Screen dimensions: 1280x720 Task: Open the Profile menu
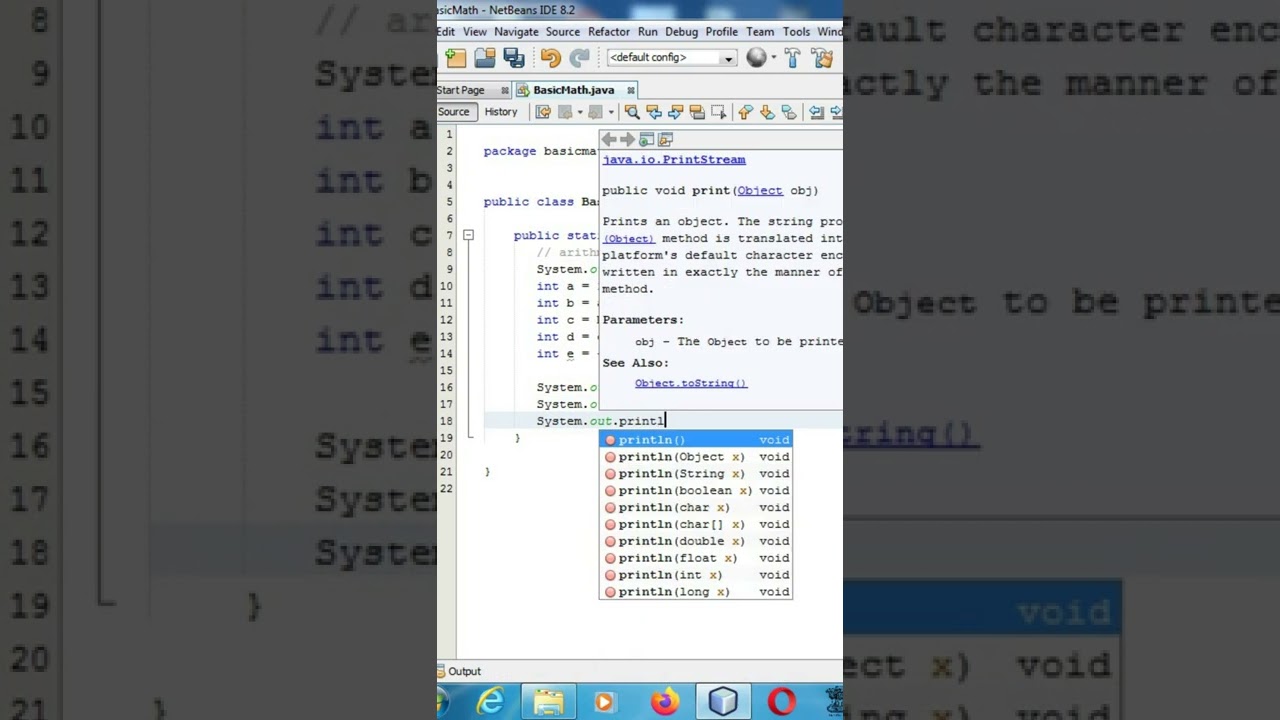pyautogui.click(x=722, y=32)
